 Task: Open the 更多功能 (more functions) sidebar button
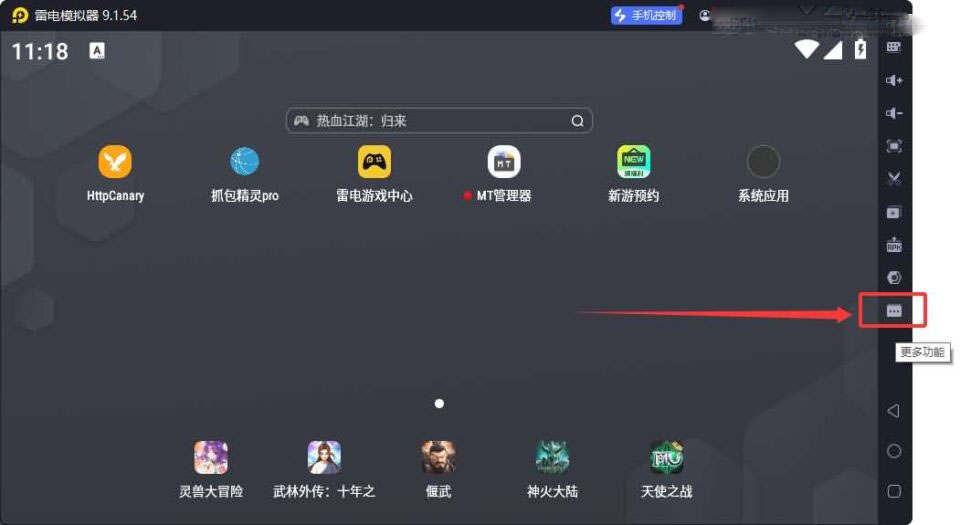[x=894, y=311]
